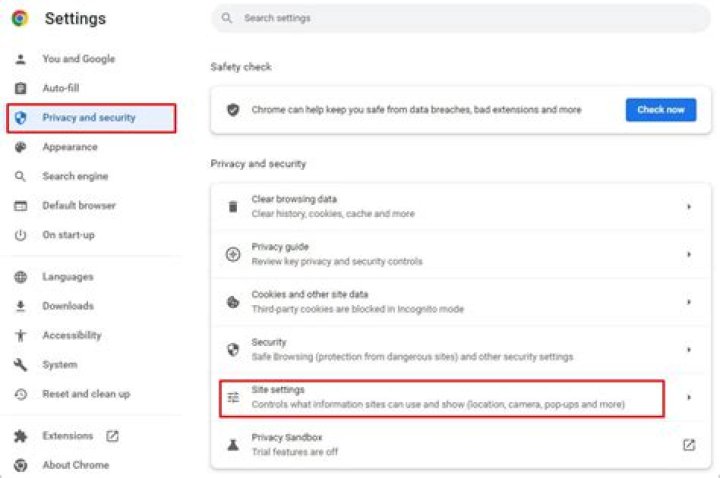Click the magnifier icon in search bar
The width and height of the screenshot is (720, 478).
[228, 18]
